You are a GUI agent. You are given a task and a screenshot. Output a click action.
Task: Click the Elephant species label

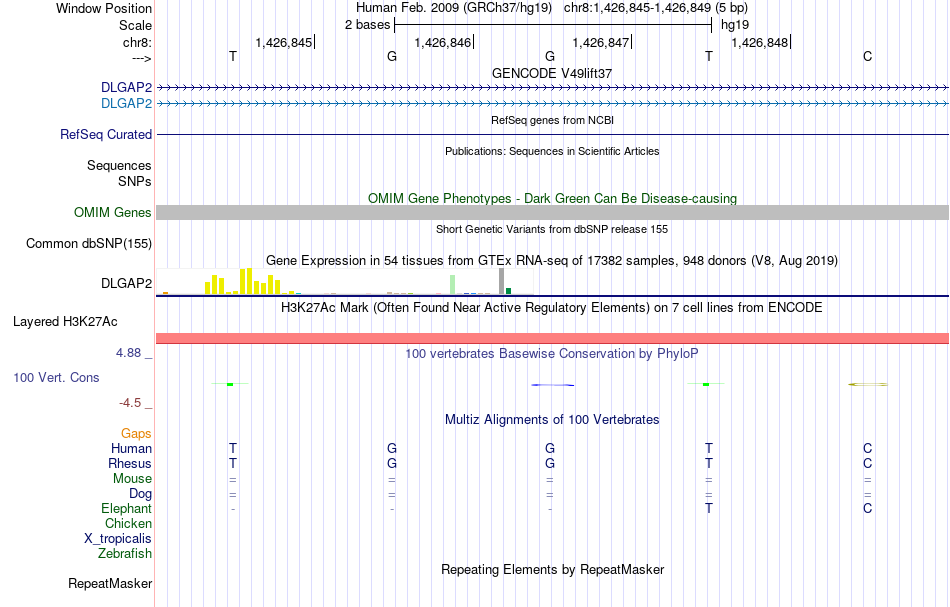[x=127, y=509]
